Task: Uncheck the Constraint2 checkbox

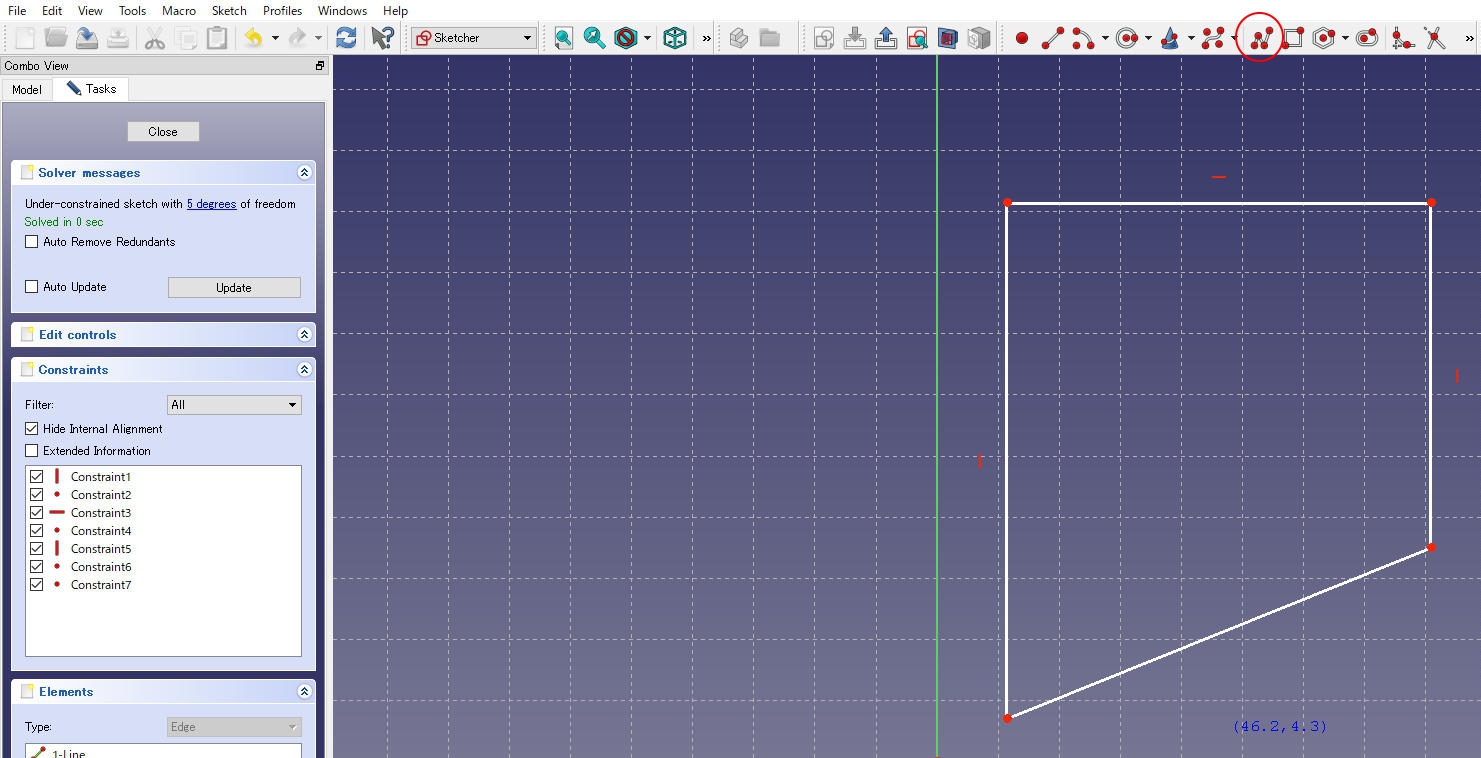Action: pos(37,495)
